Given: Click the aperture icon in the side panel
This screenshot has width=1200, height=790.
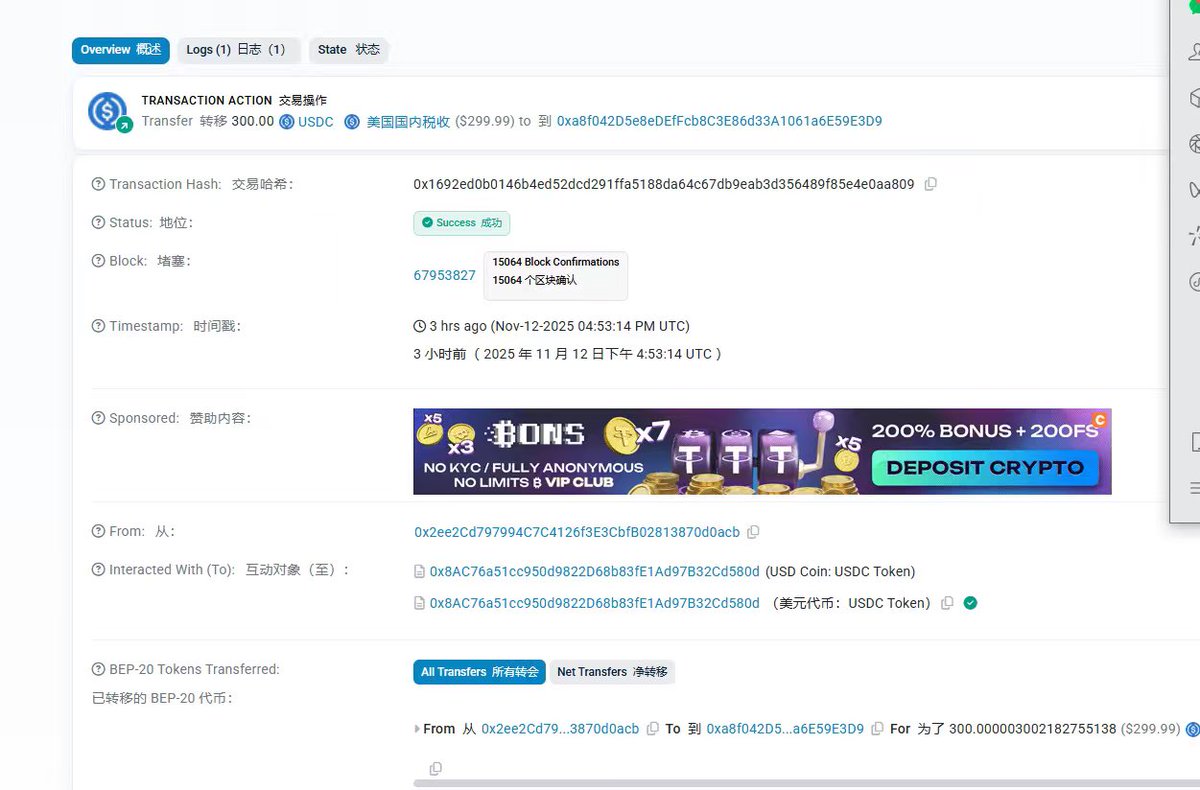Looking at the screenshot, I should (1194, 144).
